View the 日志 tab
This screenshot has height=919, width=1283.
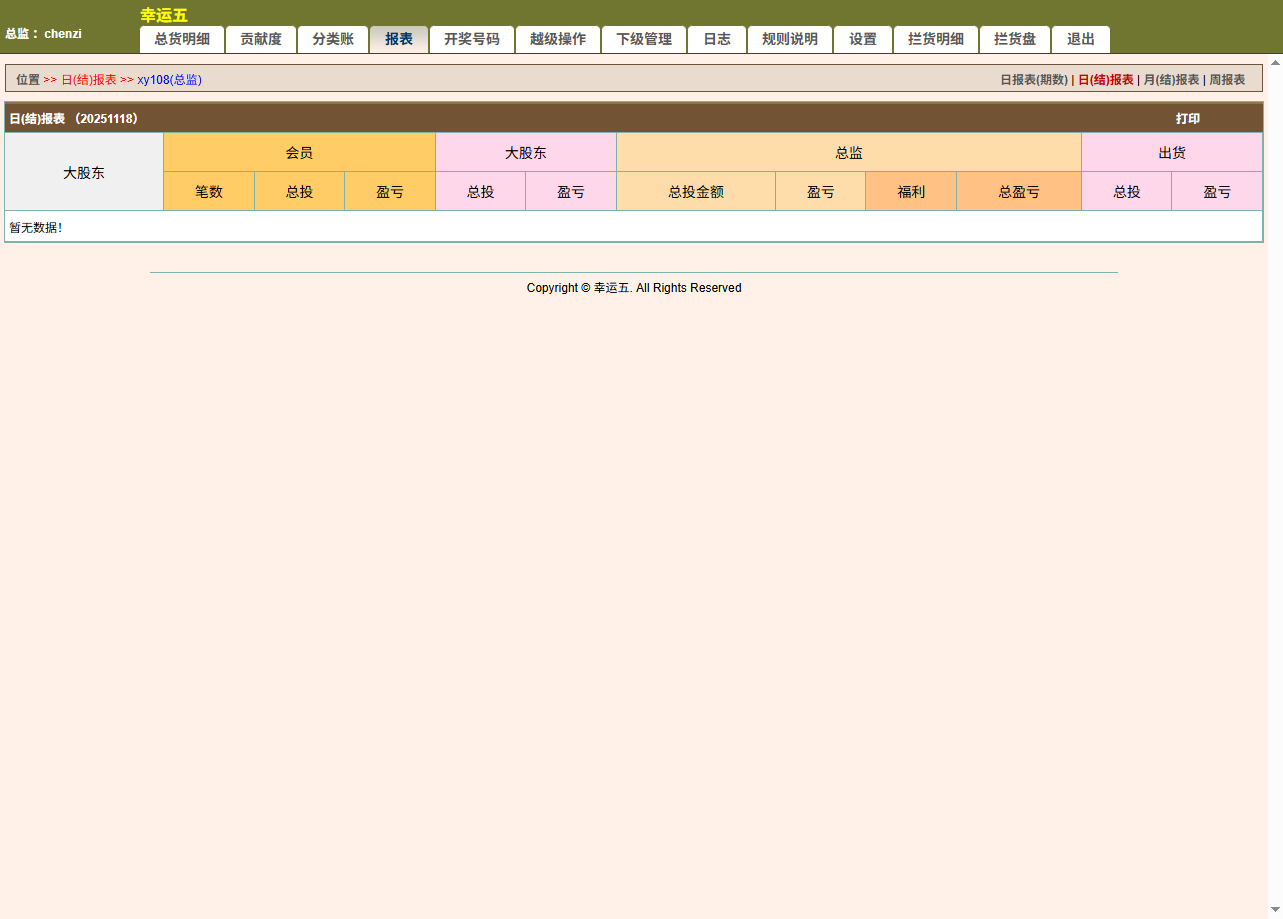coord(717,40)
